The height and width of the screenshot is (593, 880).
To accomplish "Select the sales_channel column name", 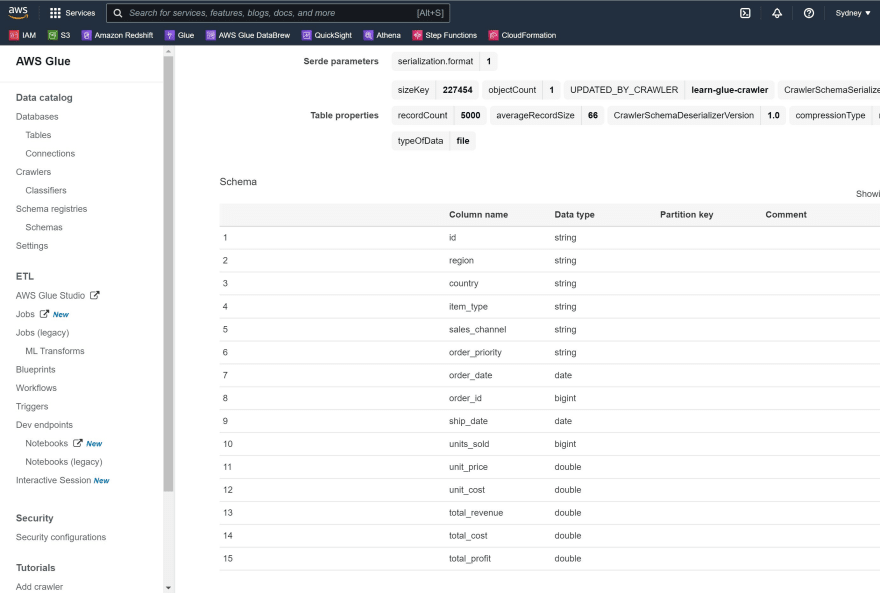I will click(477, 329).
